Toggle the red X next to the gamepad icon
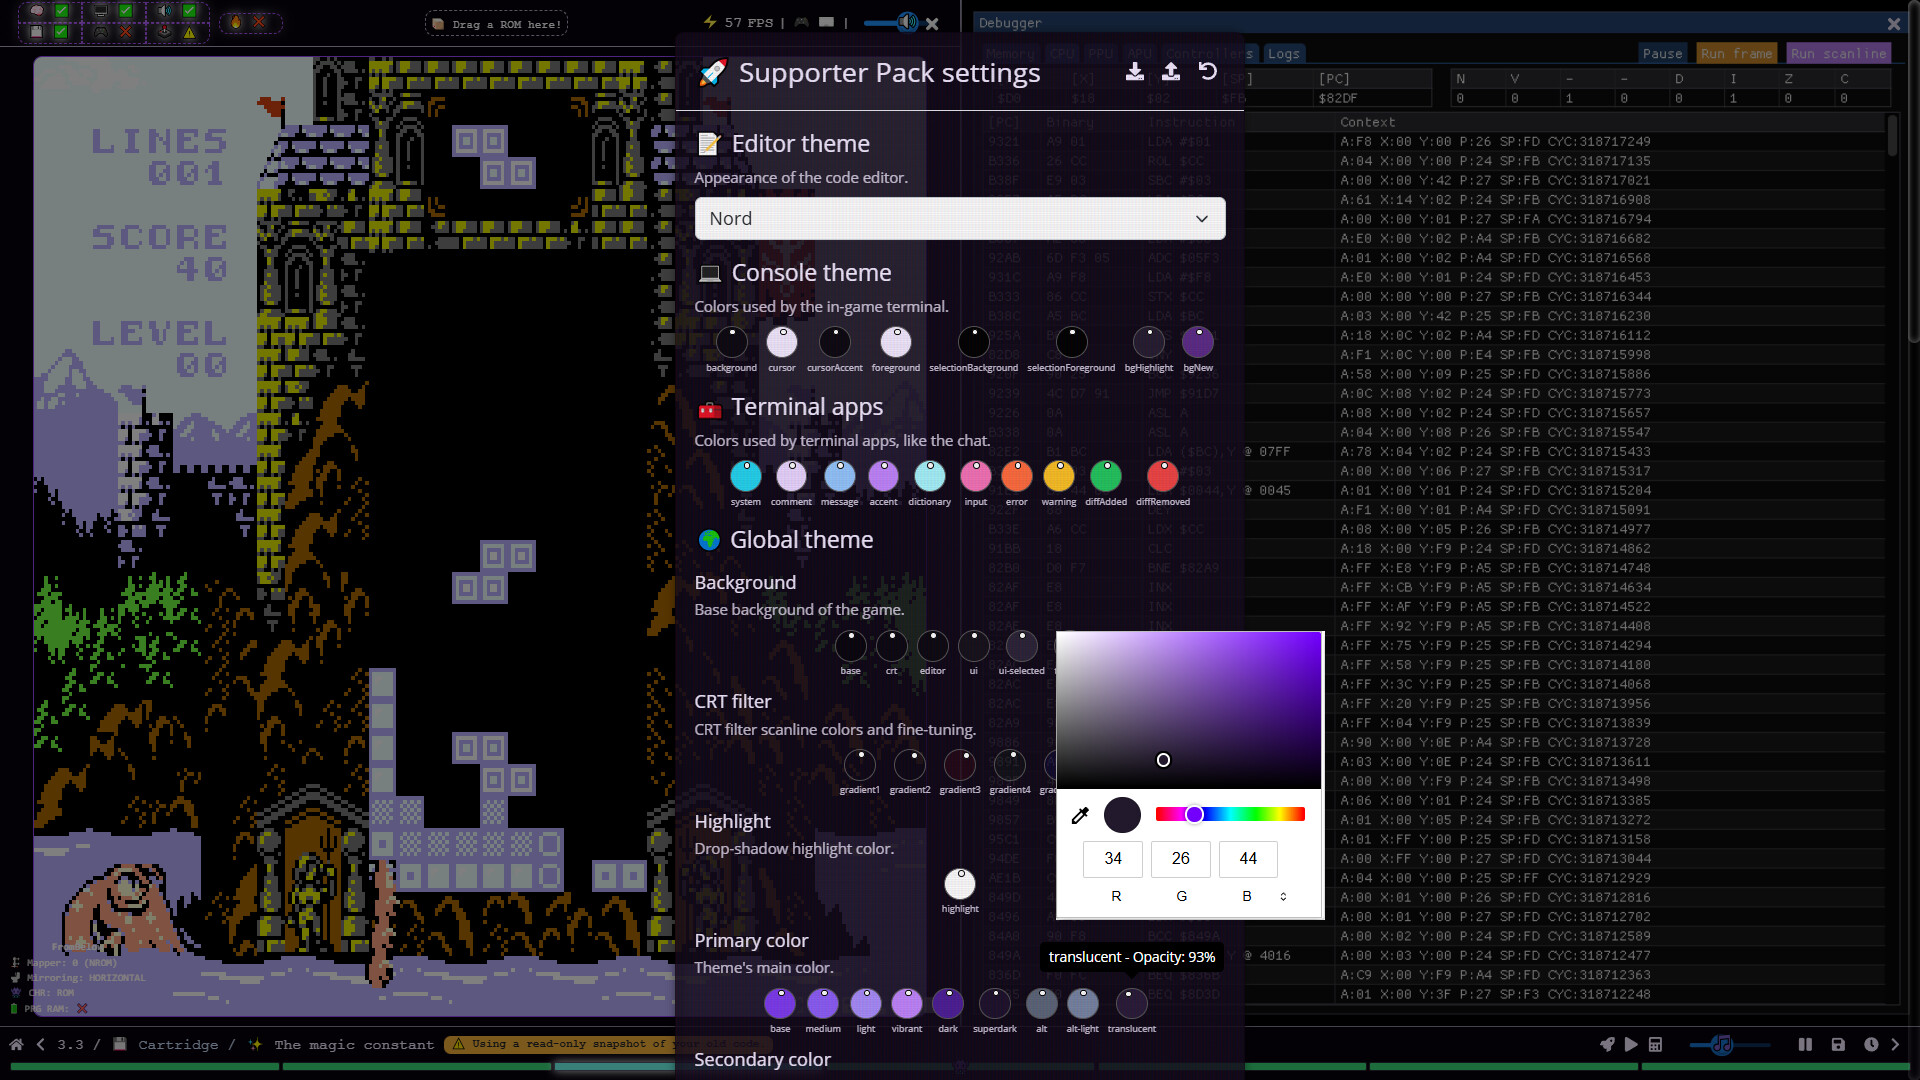Viewport: 1920px width, 1080px height. [125, 33]
